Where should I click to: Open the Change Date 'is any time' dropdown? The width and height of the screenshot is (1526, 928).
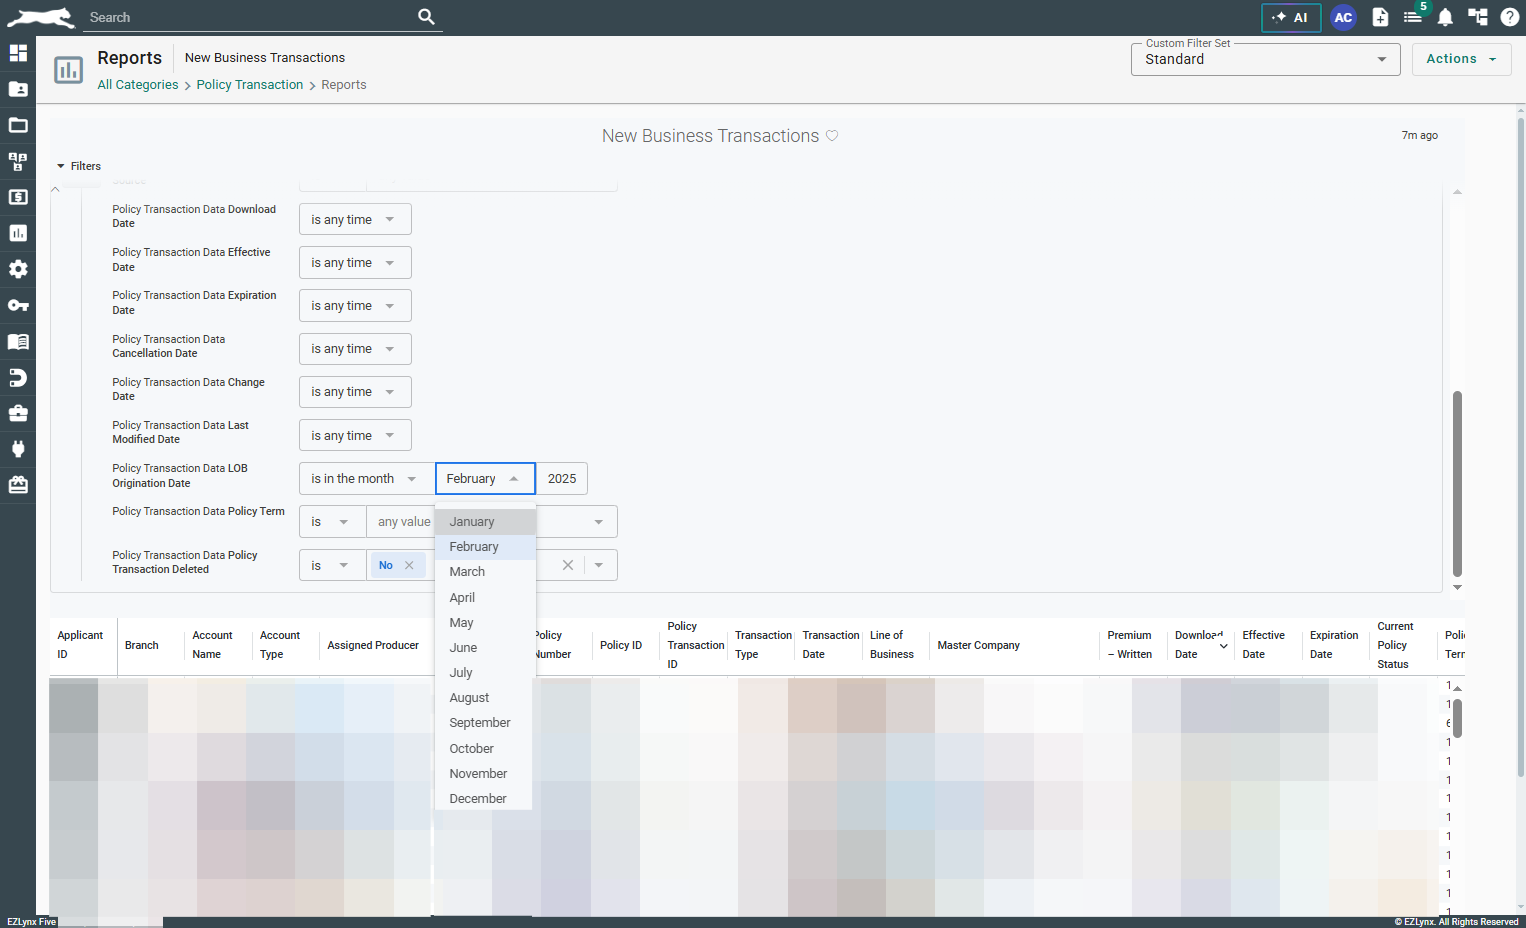[355, 392]
